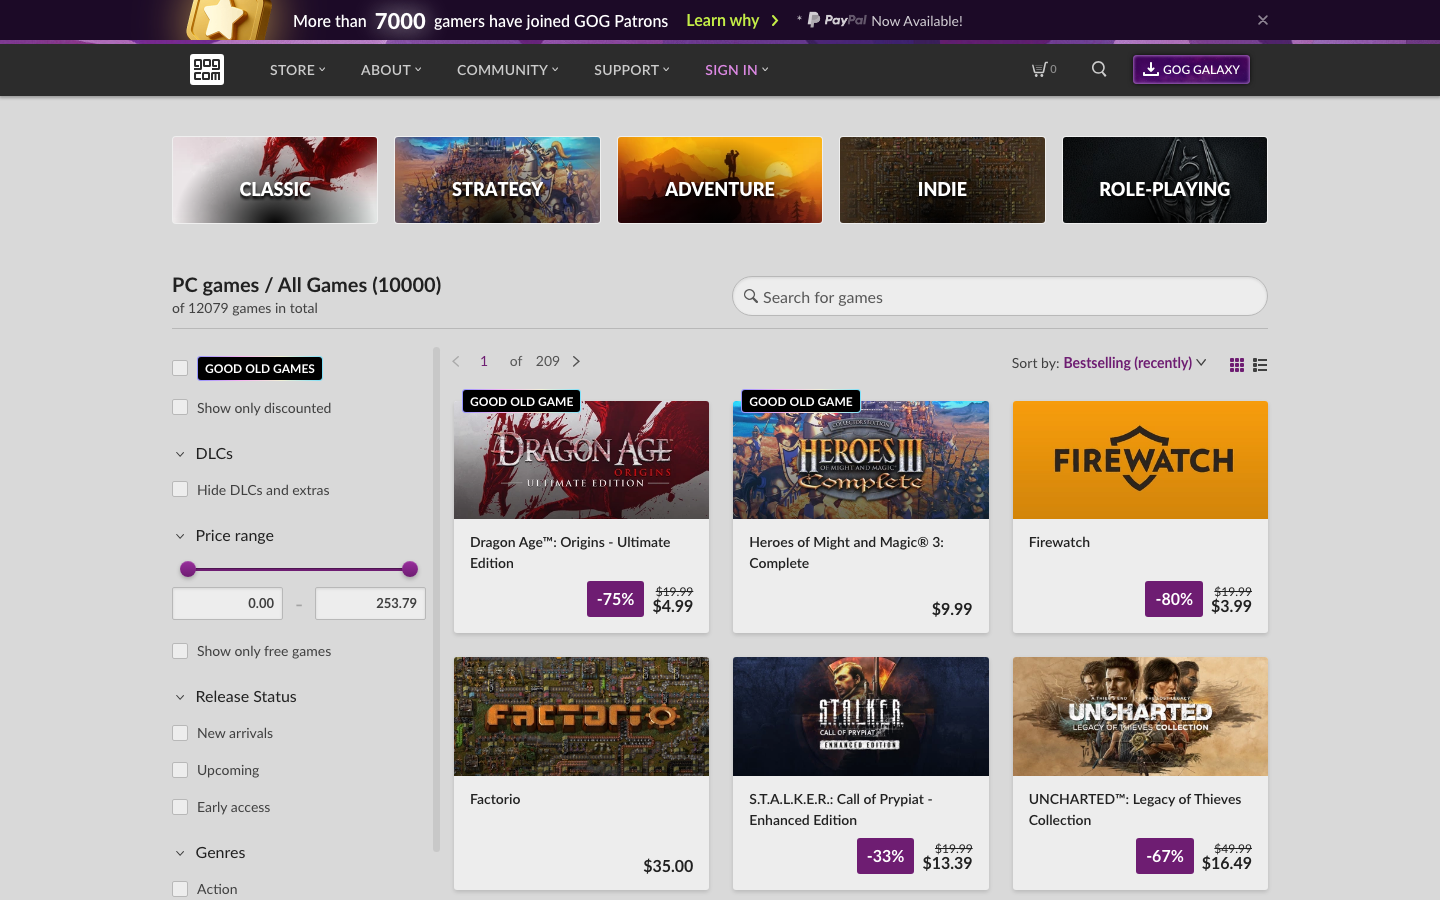Open the STORE menu

tap(298, 70)
